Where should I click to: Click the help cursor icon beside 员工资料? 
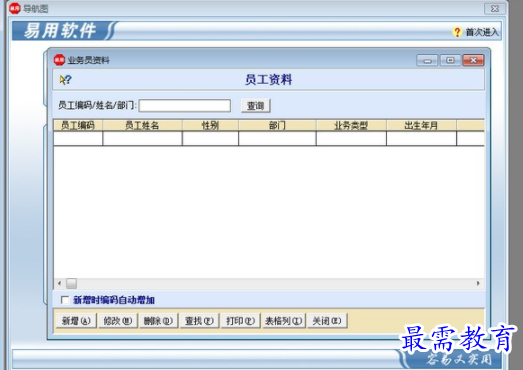click(65, 80)
